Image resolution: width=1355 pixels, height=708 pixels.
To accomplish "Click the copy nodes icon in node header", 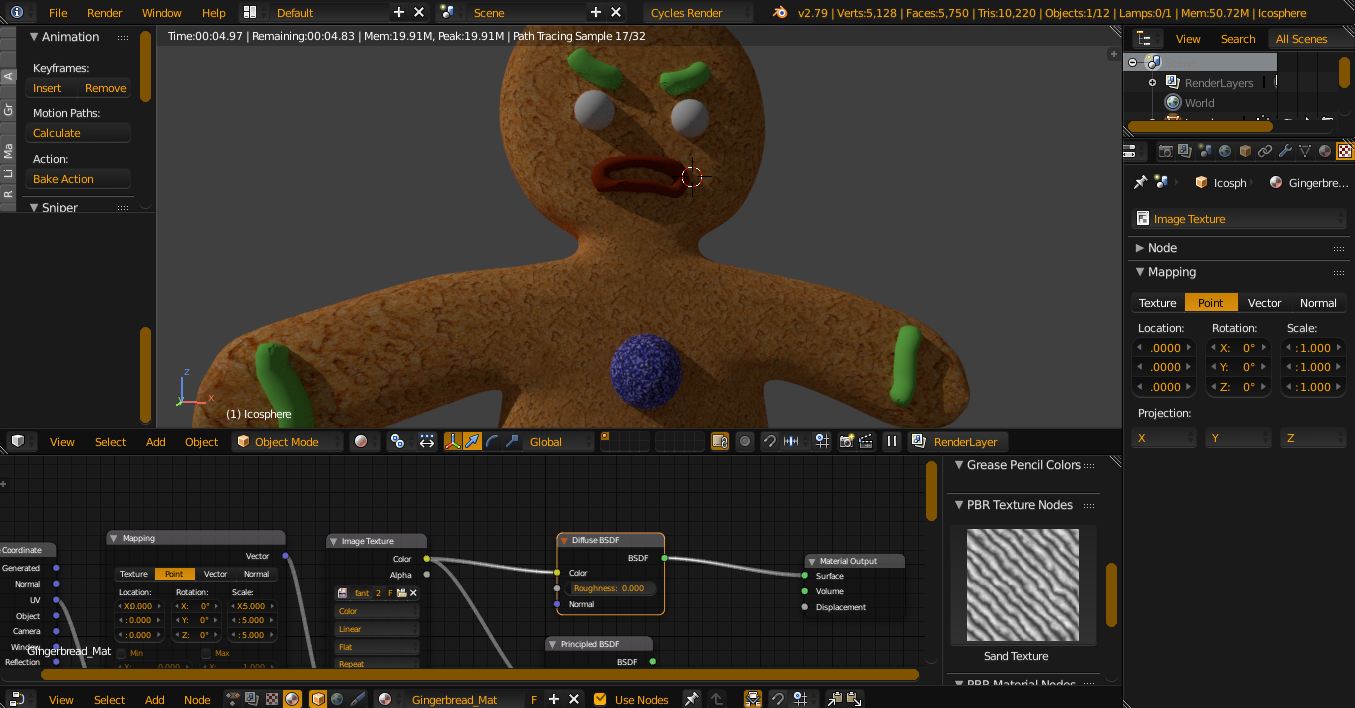I will coord(835,699).
